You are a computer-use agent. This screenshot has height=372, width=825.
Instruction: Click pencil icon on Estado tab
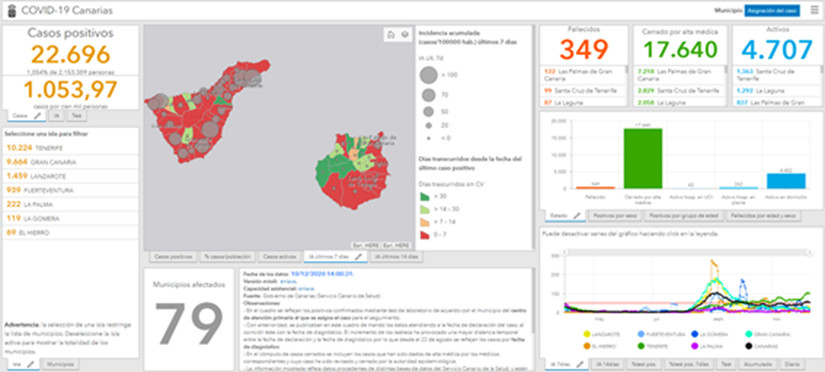pos(577,216)
